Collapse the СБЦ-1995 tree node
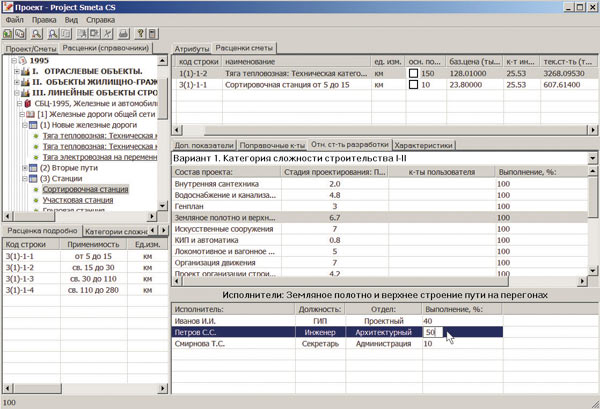Image resolution: width=600 pixels, height=409 pixels. (x=20, y=104)
